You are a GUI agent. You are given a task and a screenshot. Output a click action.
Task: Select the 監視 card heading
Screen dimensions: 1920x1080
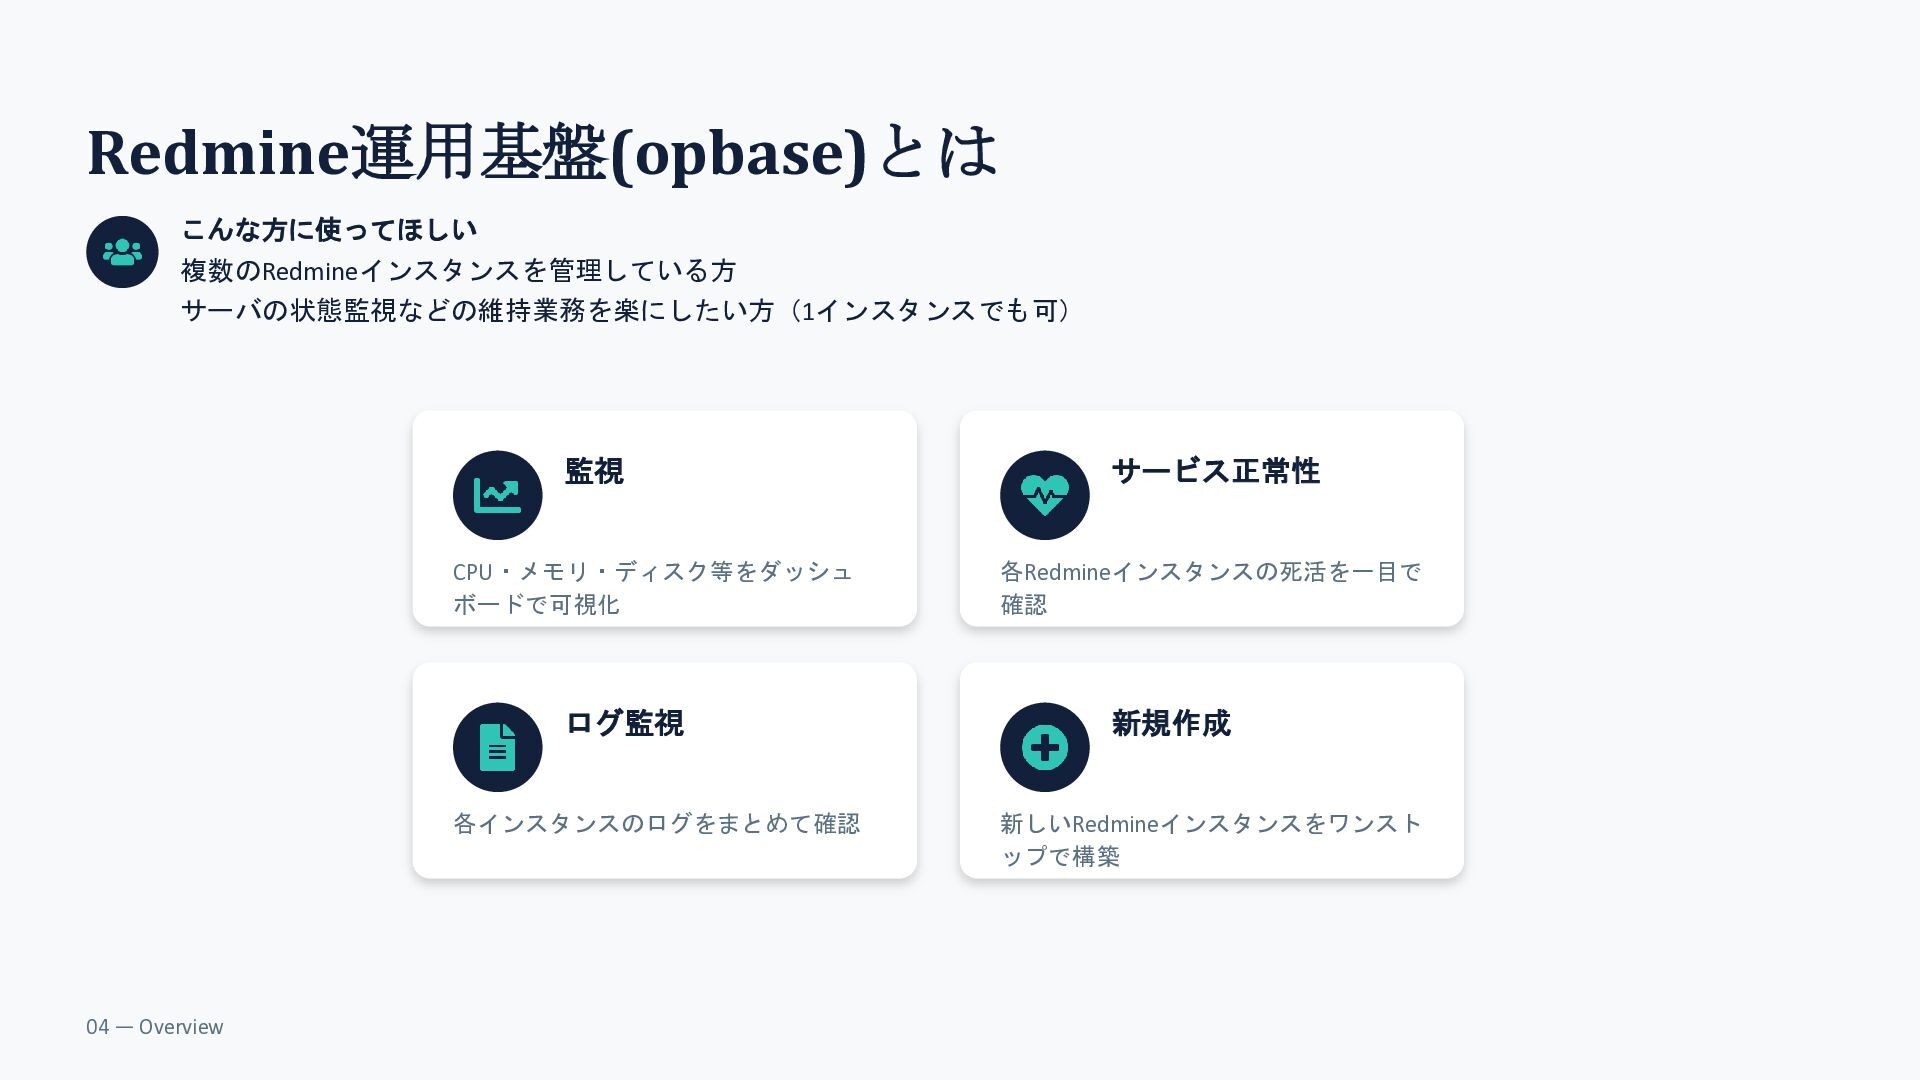(594, 471)
